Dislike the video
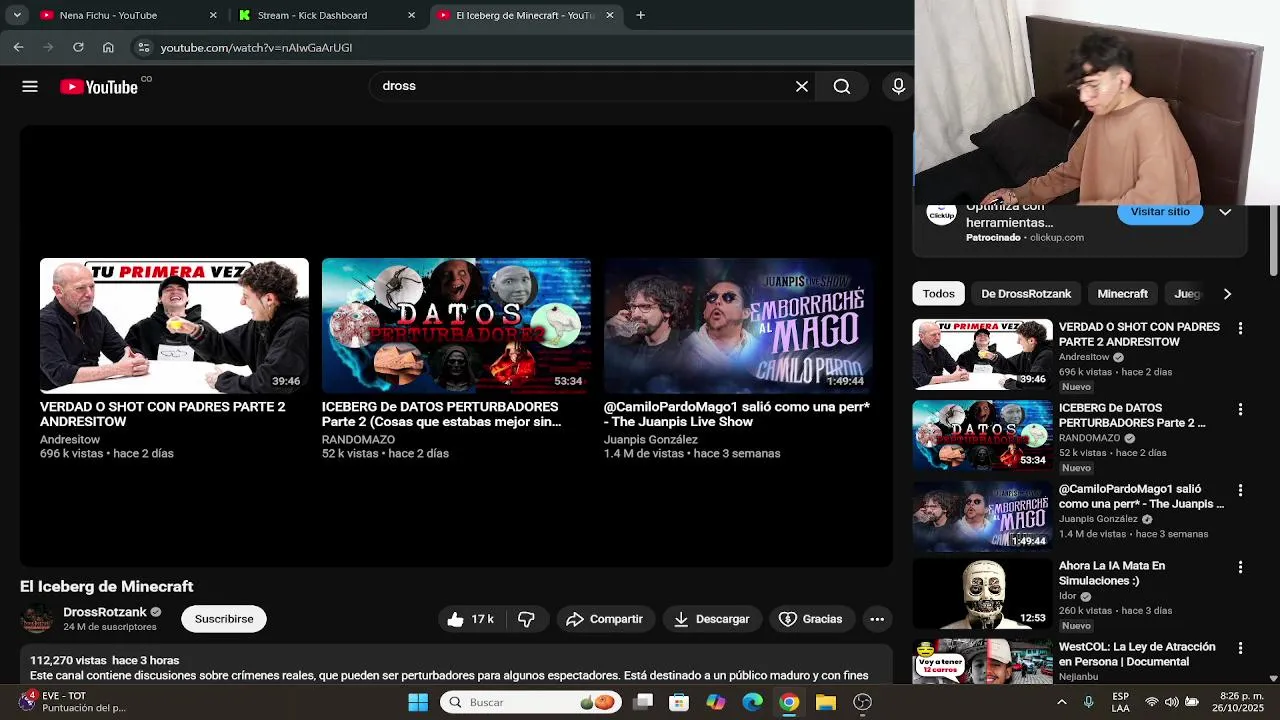Viewport: 1280px width, 720px height. pos(526,619)
